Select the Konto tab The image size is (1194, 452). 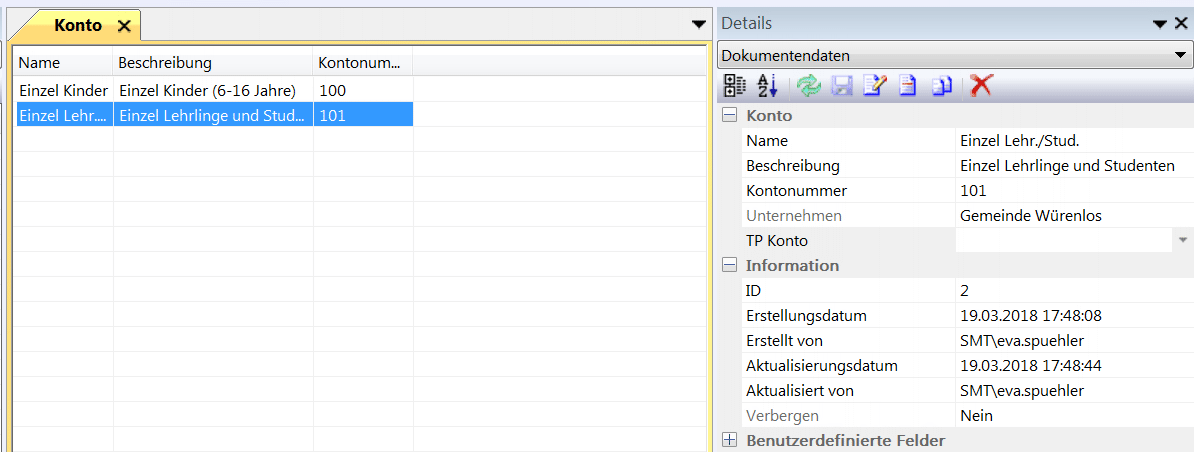[77, 25]
